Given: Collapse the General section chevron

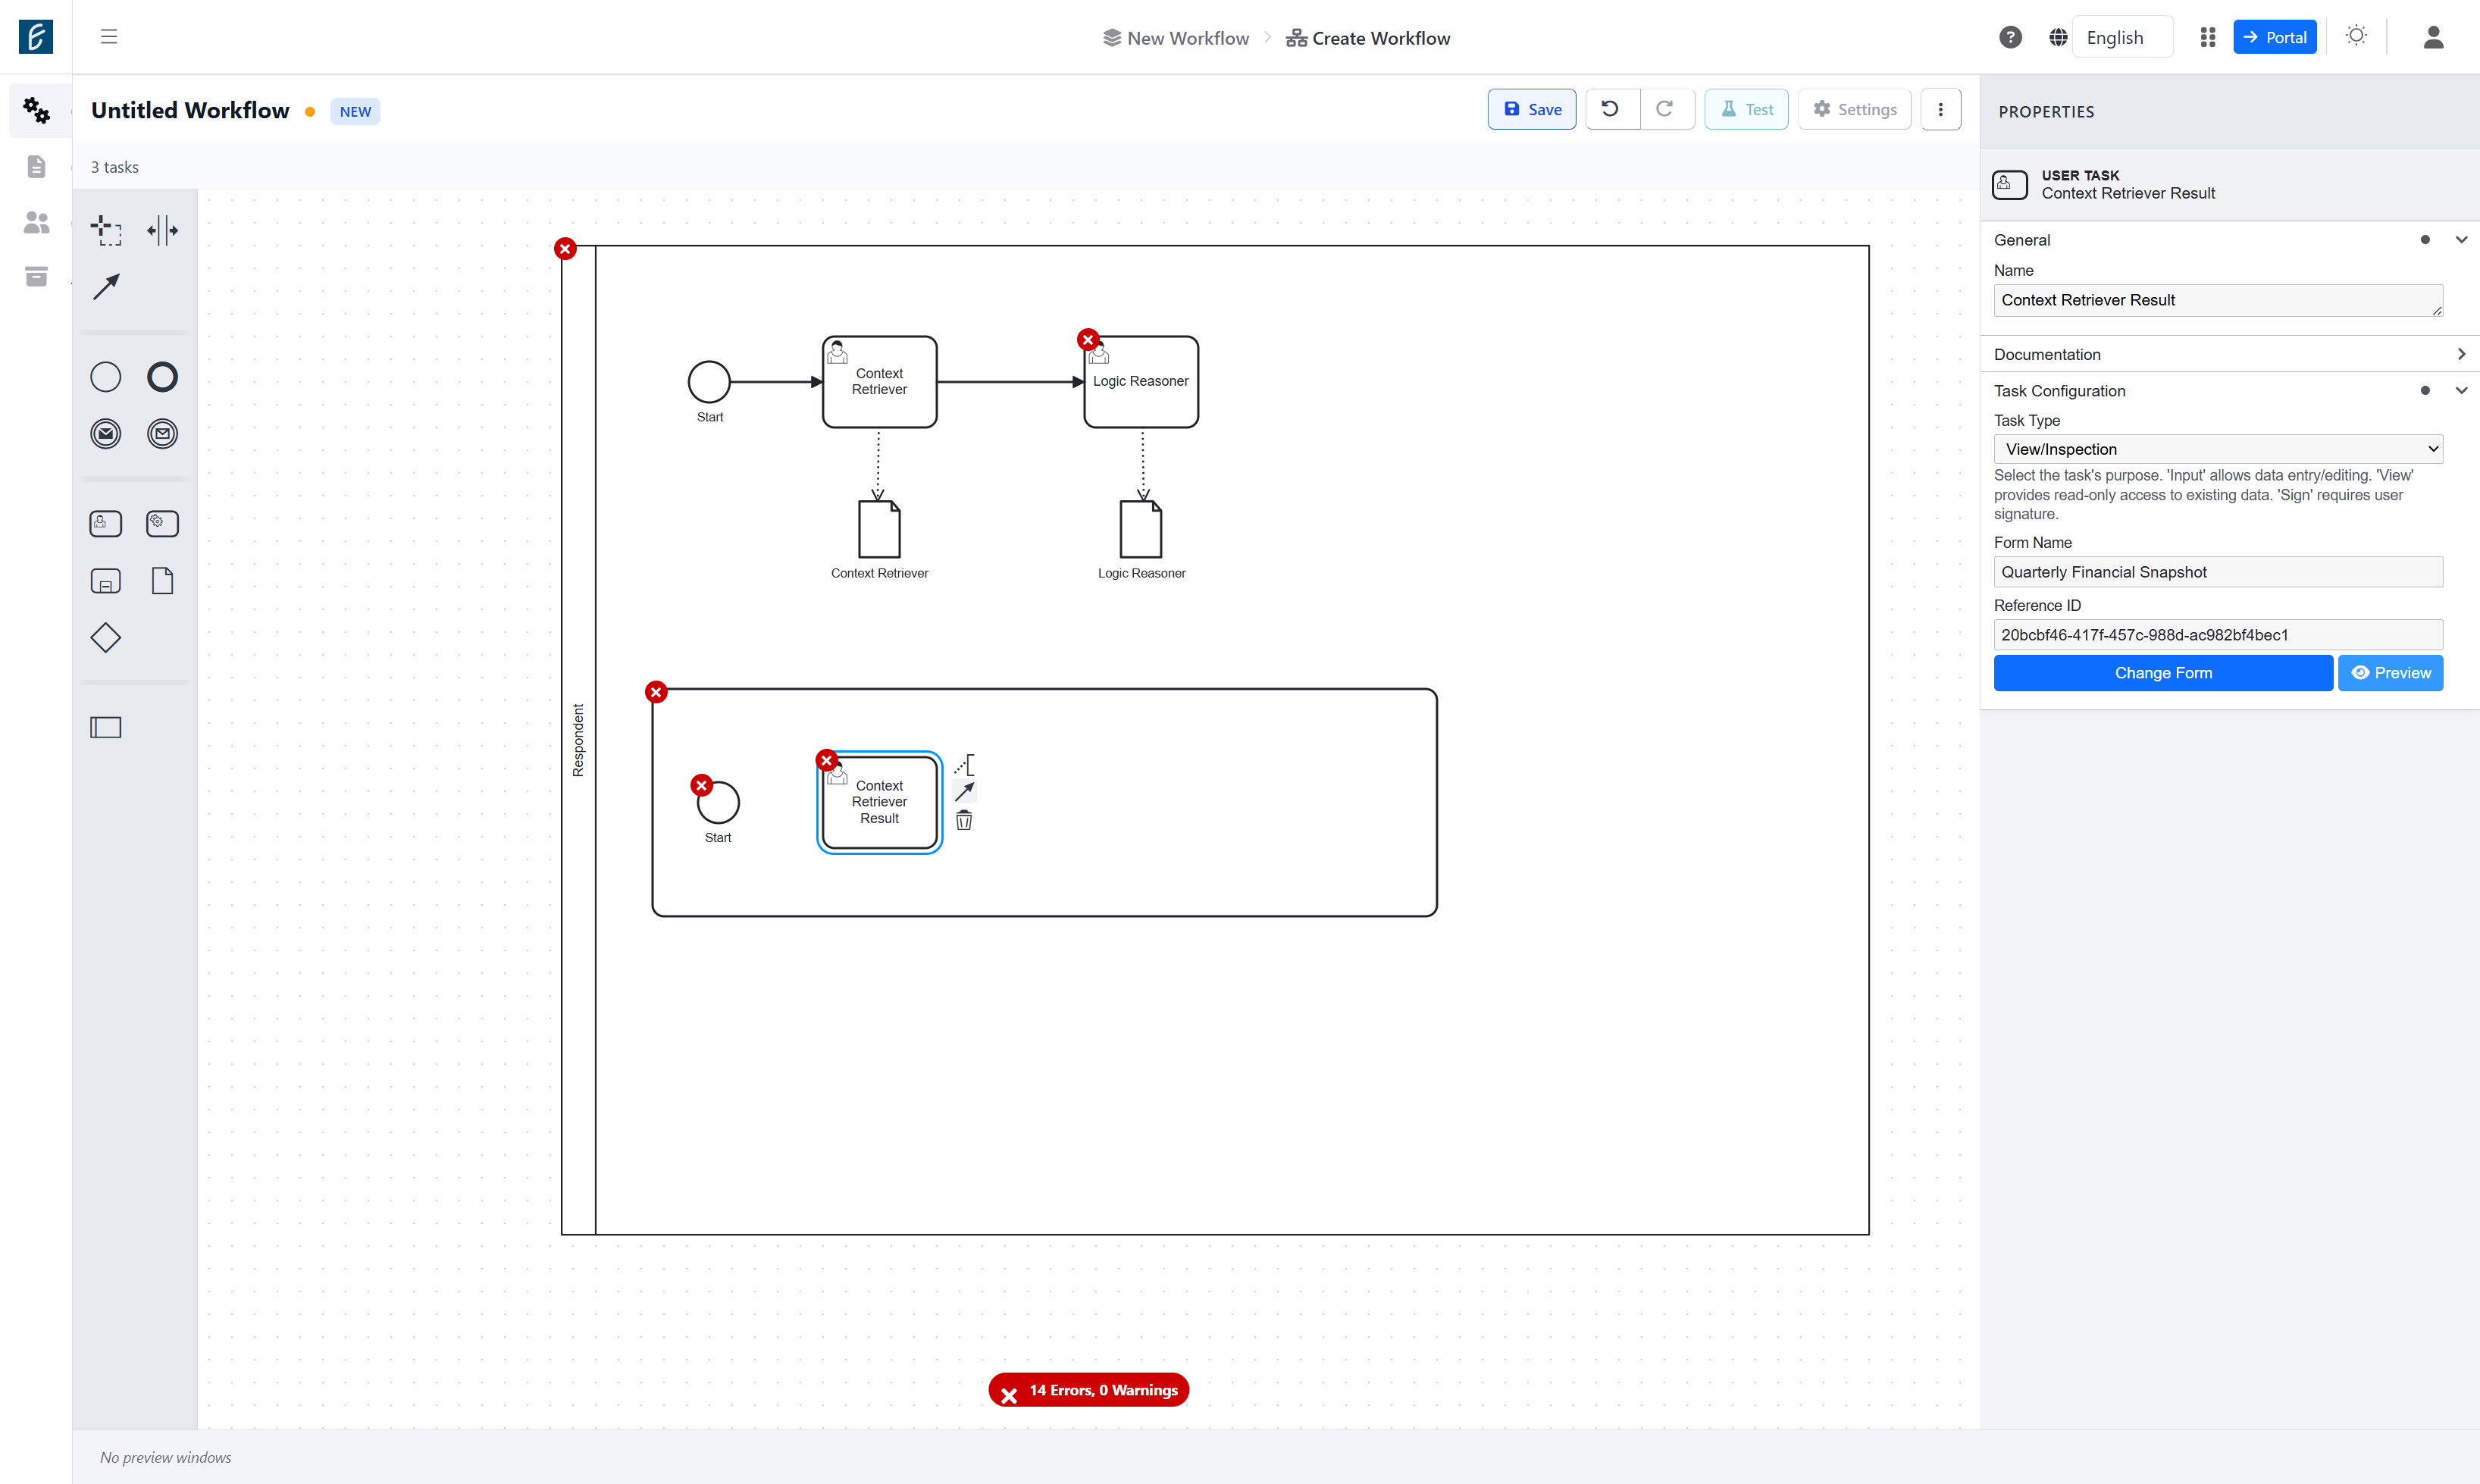Looking at the screenshot, I should 2461,240.
